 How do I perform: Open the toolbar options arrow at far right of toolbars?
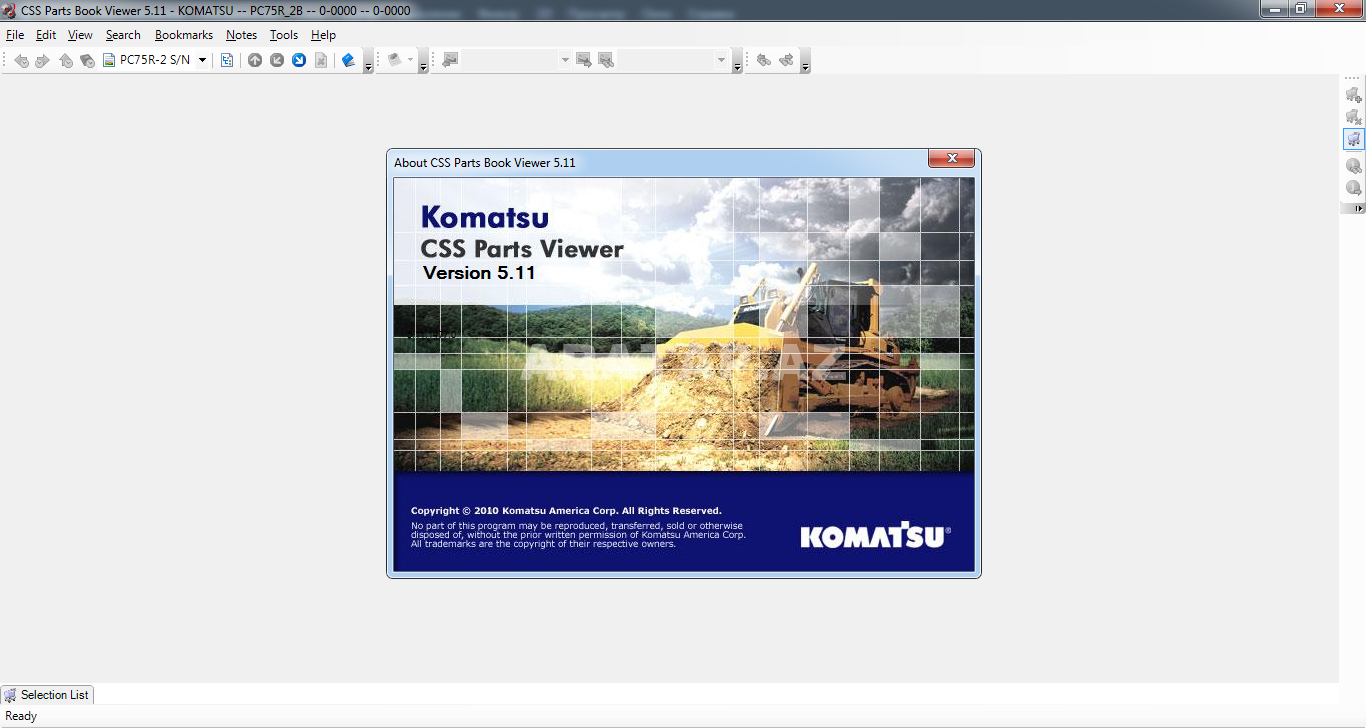point(805,63)
